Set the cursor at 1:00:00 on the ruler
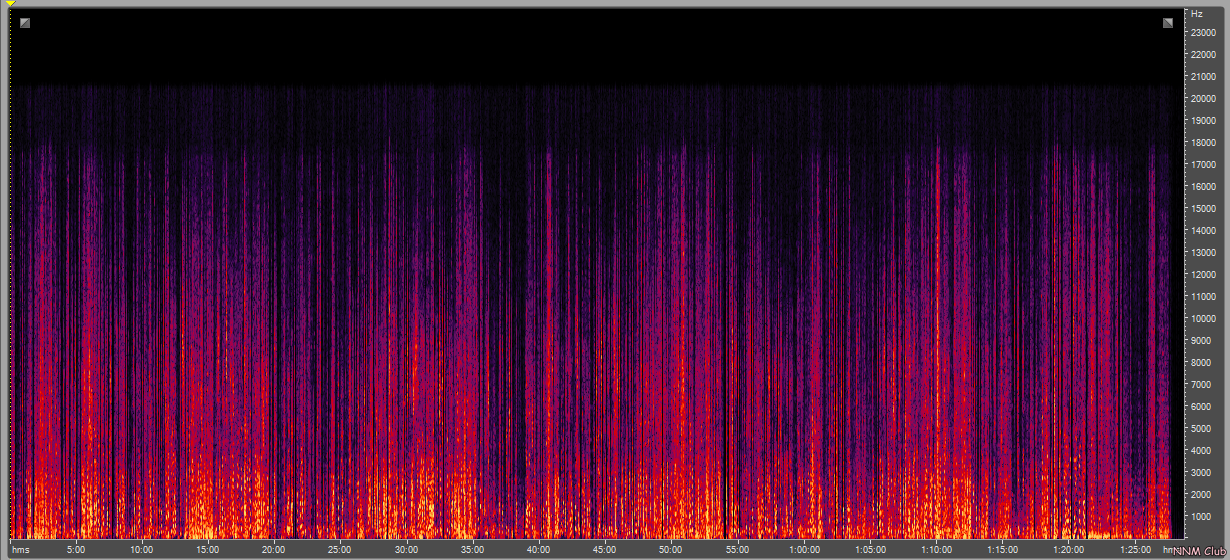Screen dimensions: 1230x560 804,550
